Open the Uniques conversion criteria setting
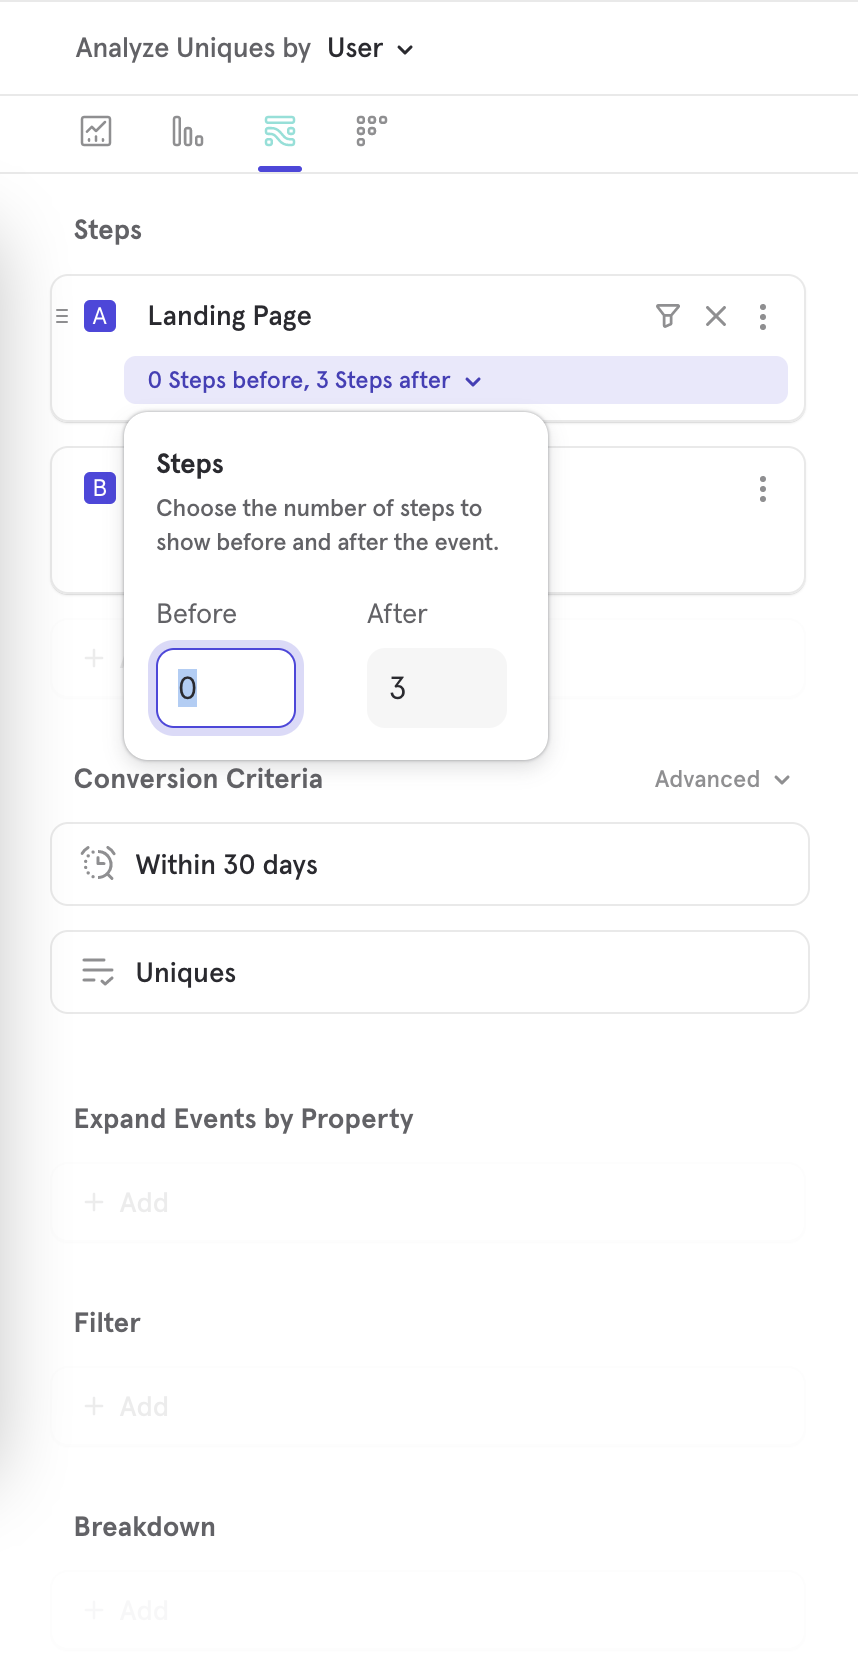The image size is (858, 1666). pos(429,971)
